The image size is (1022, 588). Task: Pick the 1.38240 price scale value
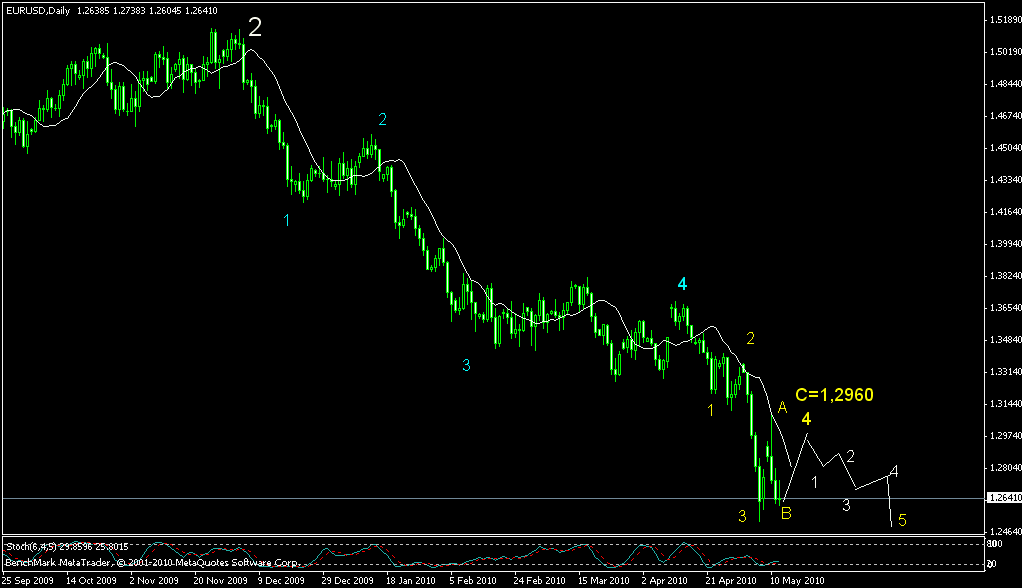click(x=1005, y=276)
